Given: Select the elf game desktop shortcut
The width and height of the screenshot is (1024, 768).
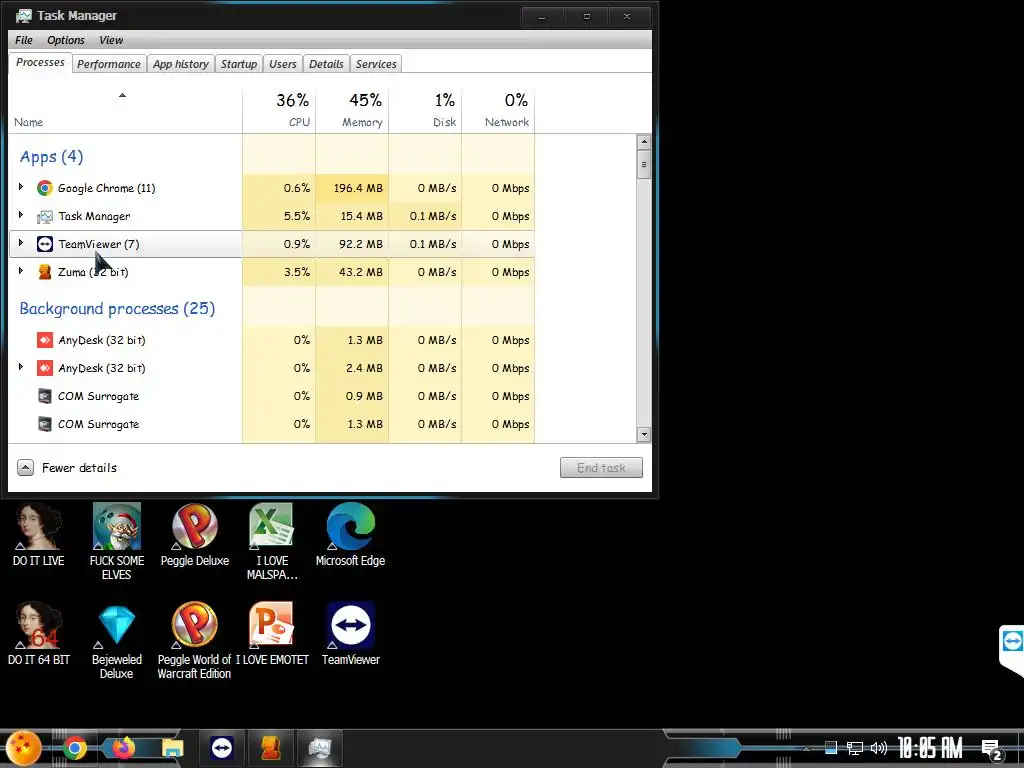Looking at the screenshot, I should pyautogui.click(x=116, y=541).
